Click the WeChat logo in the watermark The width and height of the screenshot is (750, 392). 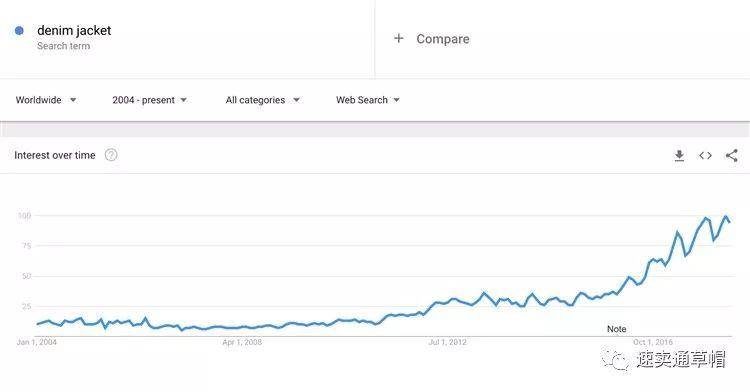[615, 360]
